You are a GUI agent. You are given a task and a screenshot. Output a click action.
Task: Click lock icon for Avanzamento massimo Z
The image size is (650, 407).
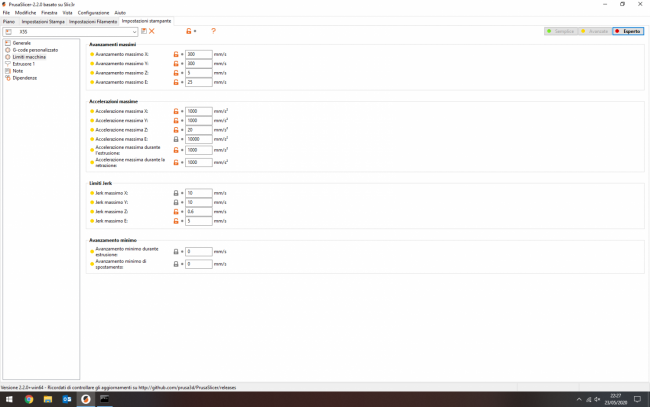(176, 73)
